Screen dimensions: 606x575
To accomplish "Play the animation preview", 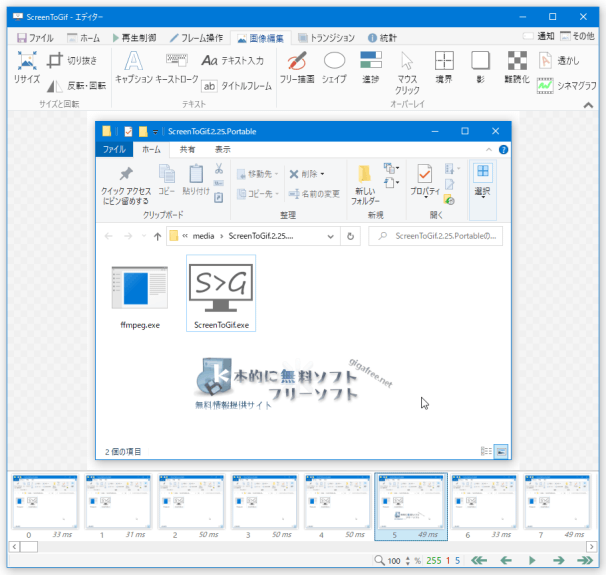I will point(532,561).
